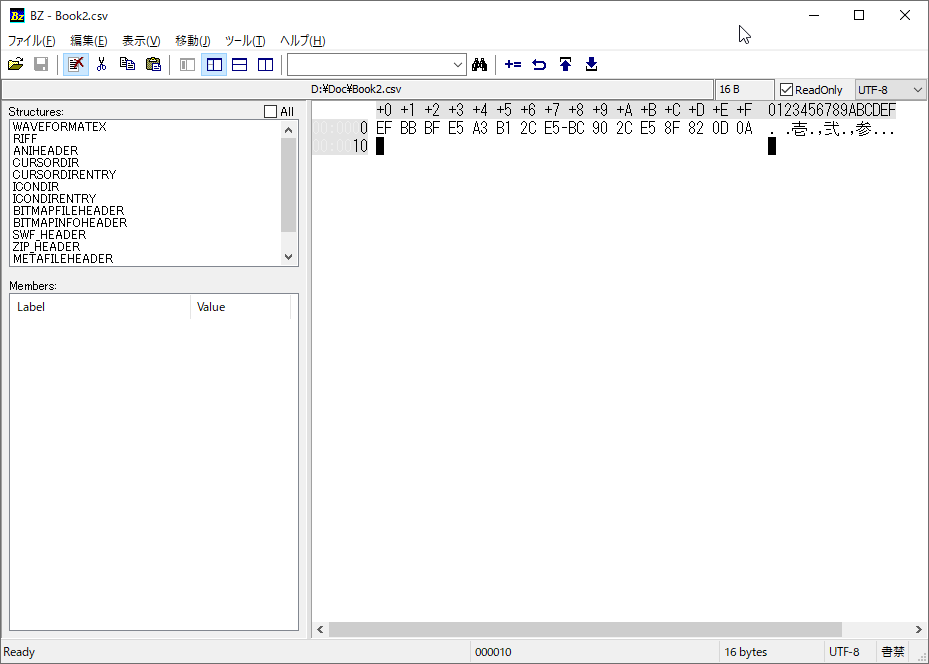Viewport: 929px width, 664px height.
Task: Click the hex view scroll-right arrow
Action: click(918, 629)
